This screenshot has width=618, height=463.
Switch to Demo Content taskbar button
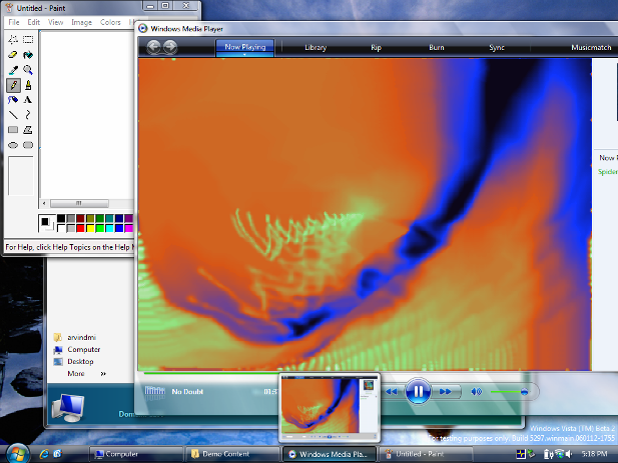[x=232, y=454]
